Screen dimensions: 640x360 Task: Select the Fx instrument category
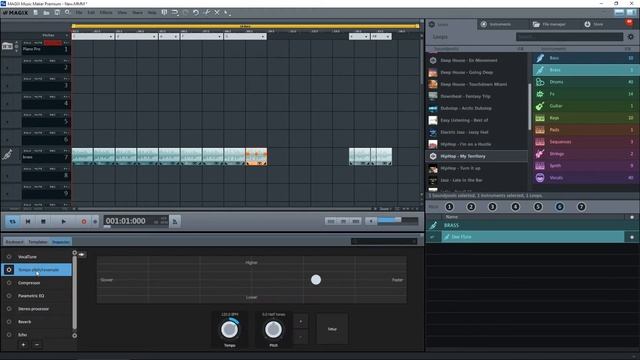tap(586, 94)
